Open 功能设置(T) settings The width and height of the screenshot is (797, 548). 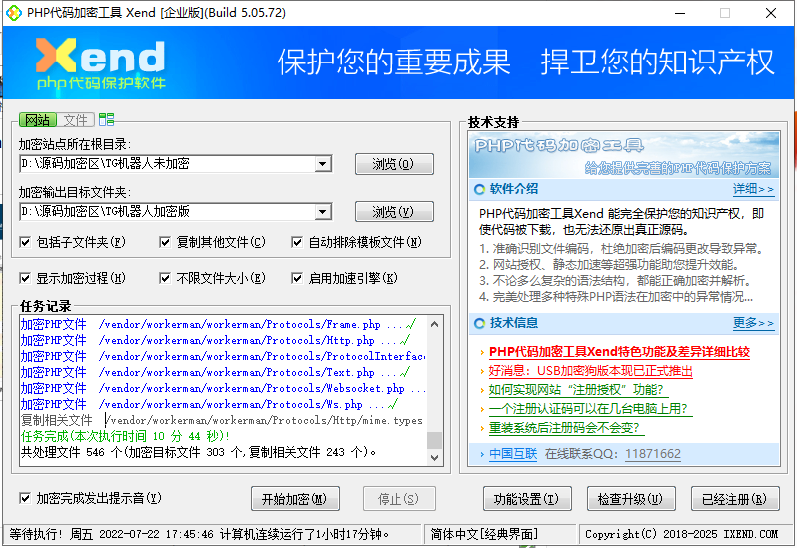pos(527,499)
